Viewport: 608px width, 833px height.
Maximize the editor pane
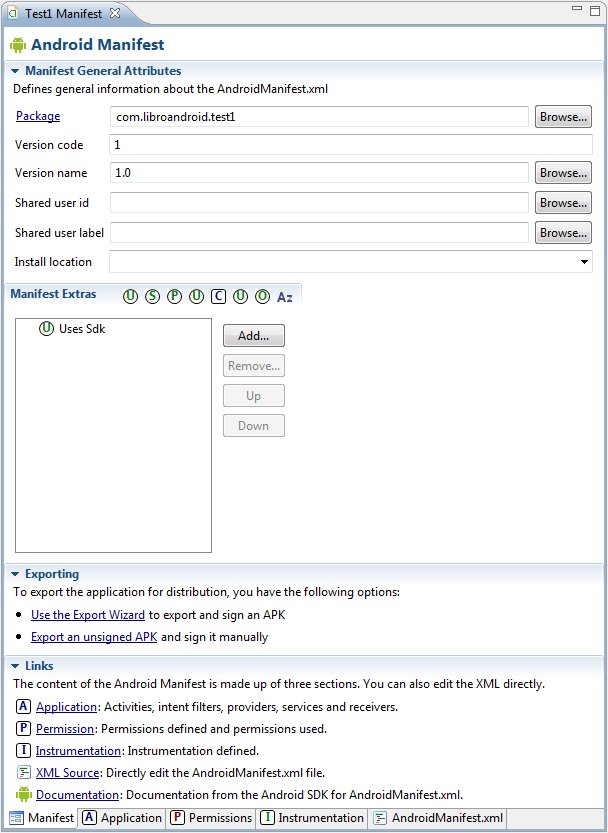(595, 11)
